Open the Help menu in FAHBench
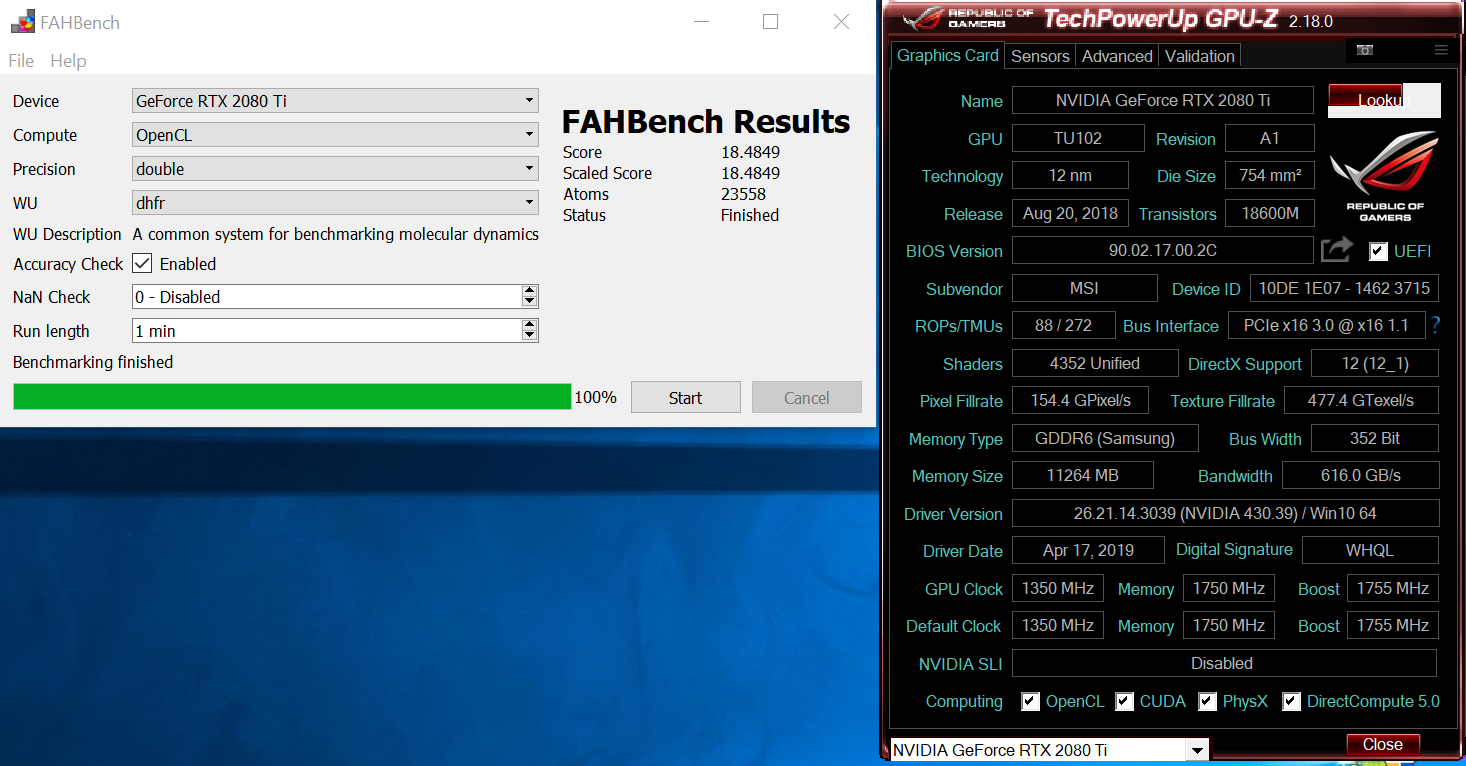Image resolution: width=1466 pixels, height=766 pixels. tap(68, 60)
